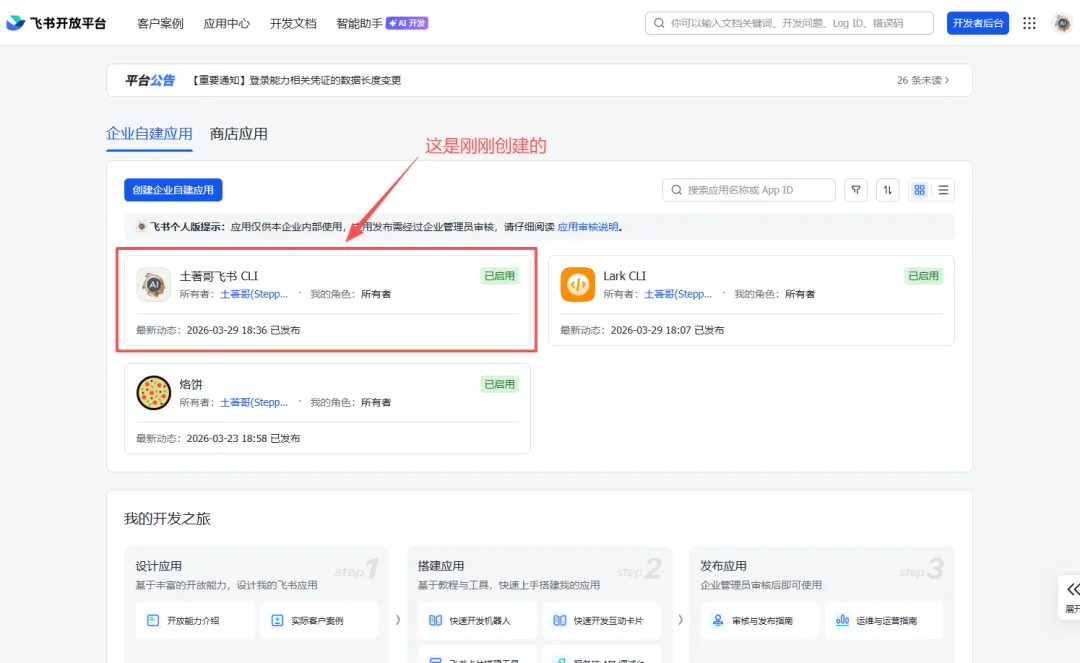Open 应用中心 menu

(227, 23)
